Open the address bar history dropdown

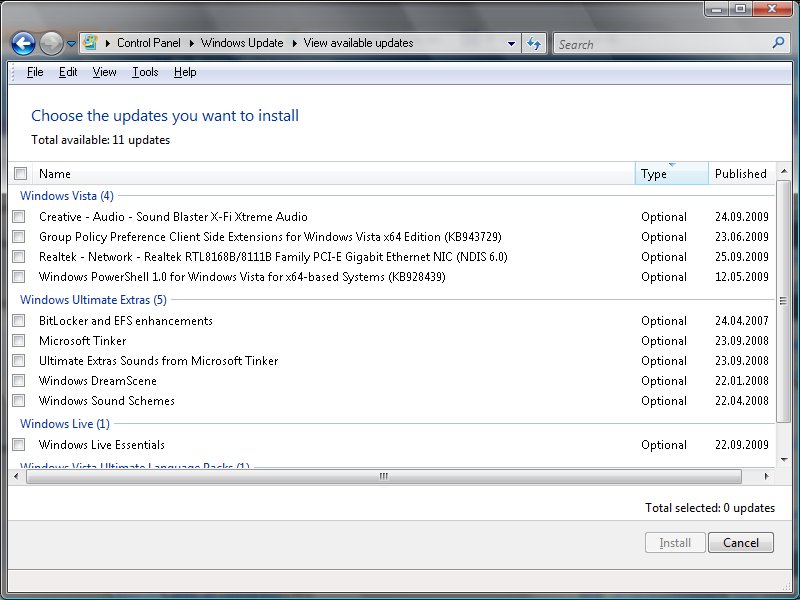pos(511,44)
